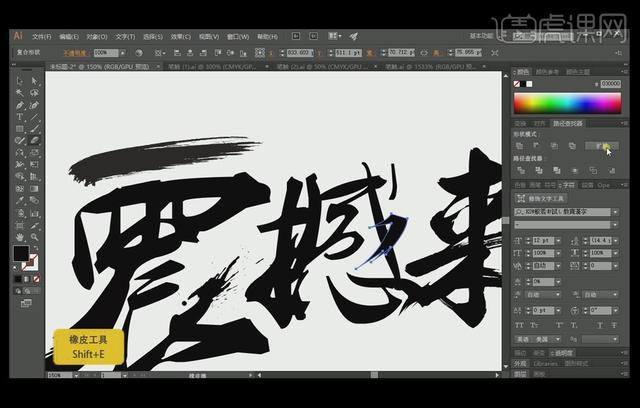
Task: Click the Divide pathfinder icon
Action: (520, 170)
